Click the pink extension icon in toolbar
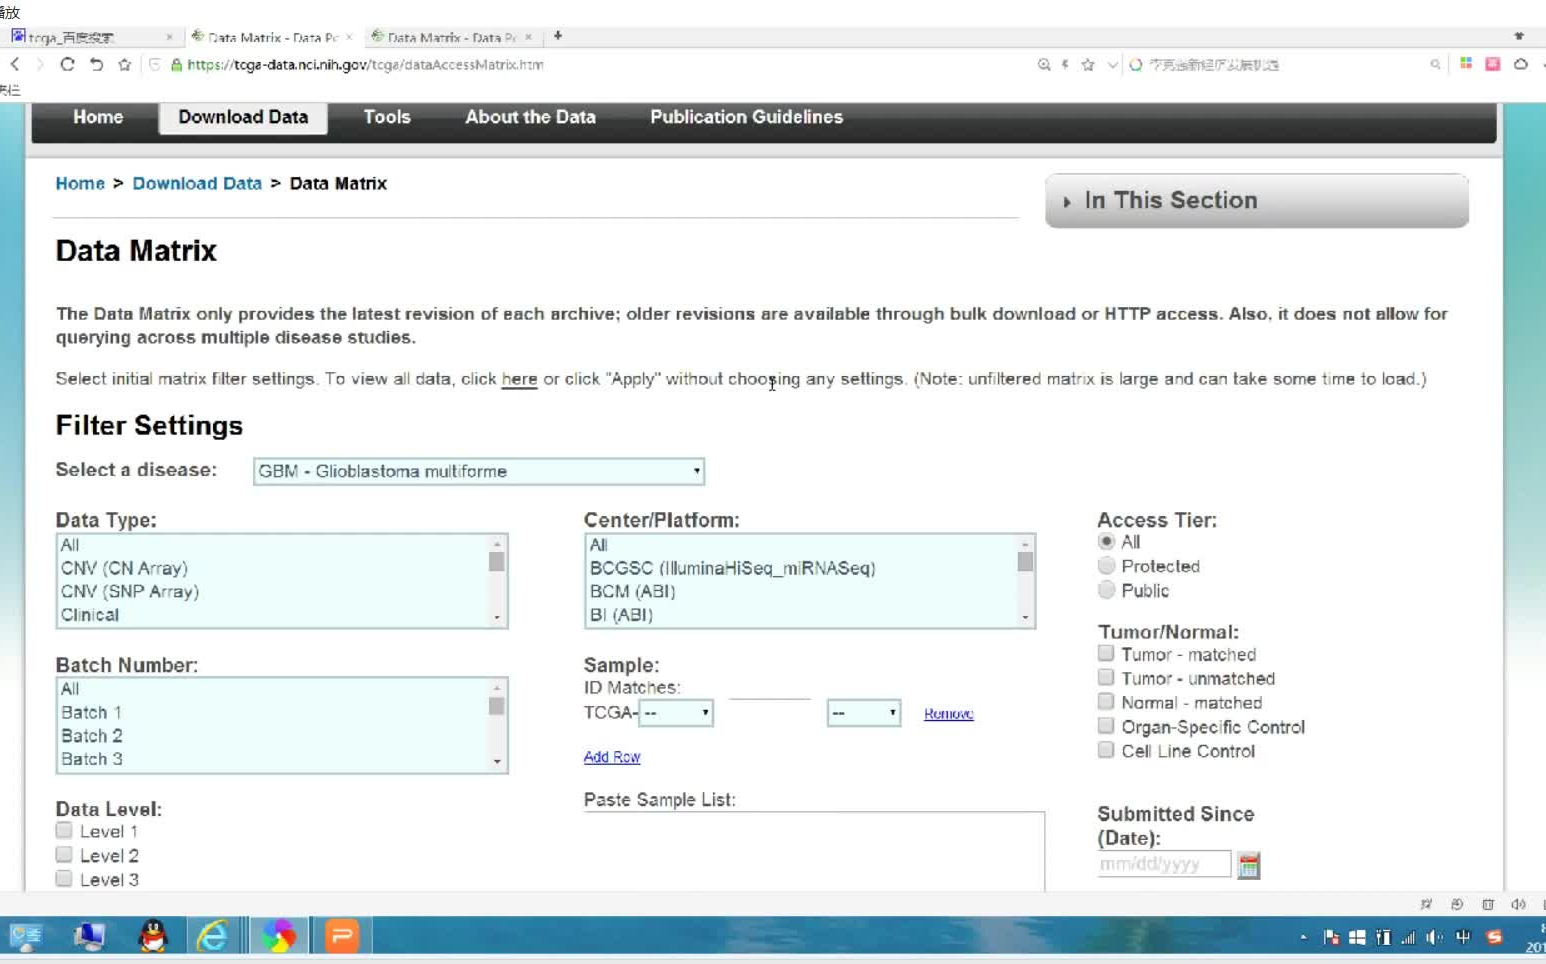The height and width of the screenshot is (964, 1546). (1493, 63)
